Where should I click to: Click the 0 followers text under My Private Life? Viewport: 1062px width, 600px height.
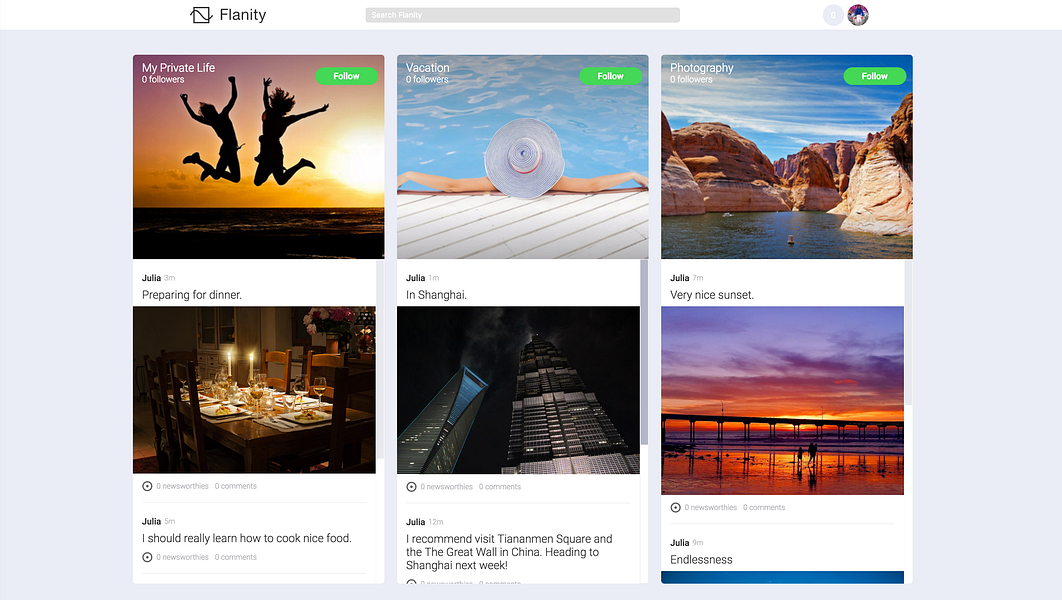point(163,79)
